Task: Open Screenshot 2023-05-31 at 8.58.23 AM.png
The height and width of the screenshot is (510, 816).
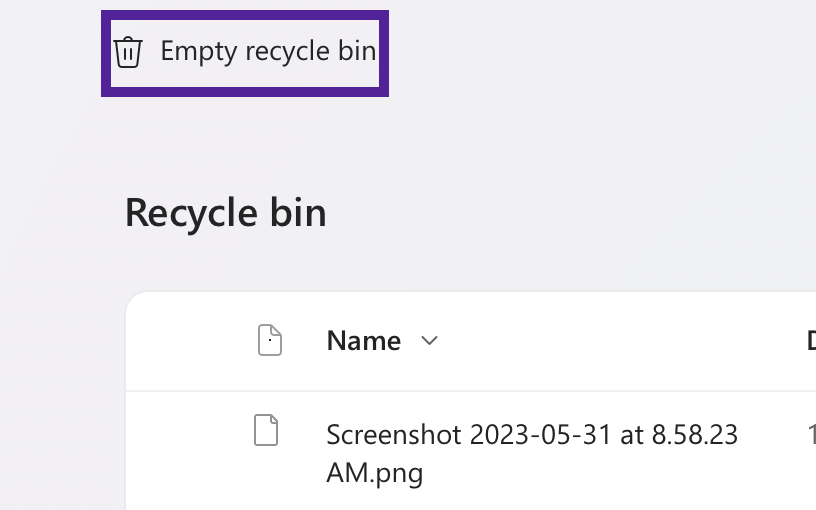Action: (x=532, y=453)
